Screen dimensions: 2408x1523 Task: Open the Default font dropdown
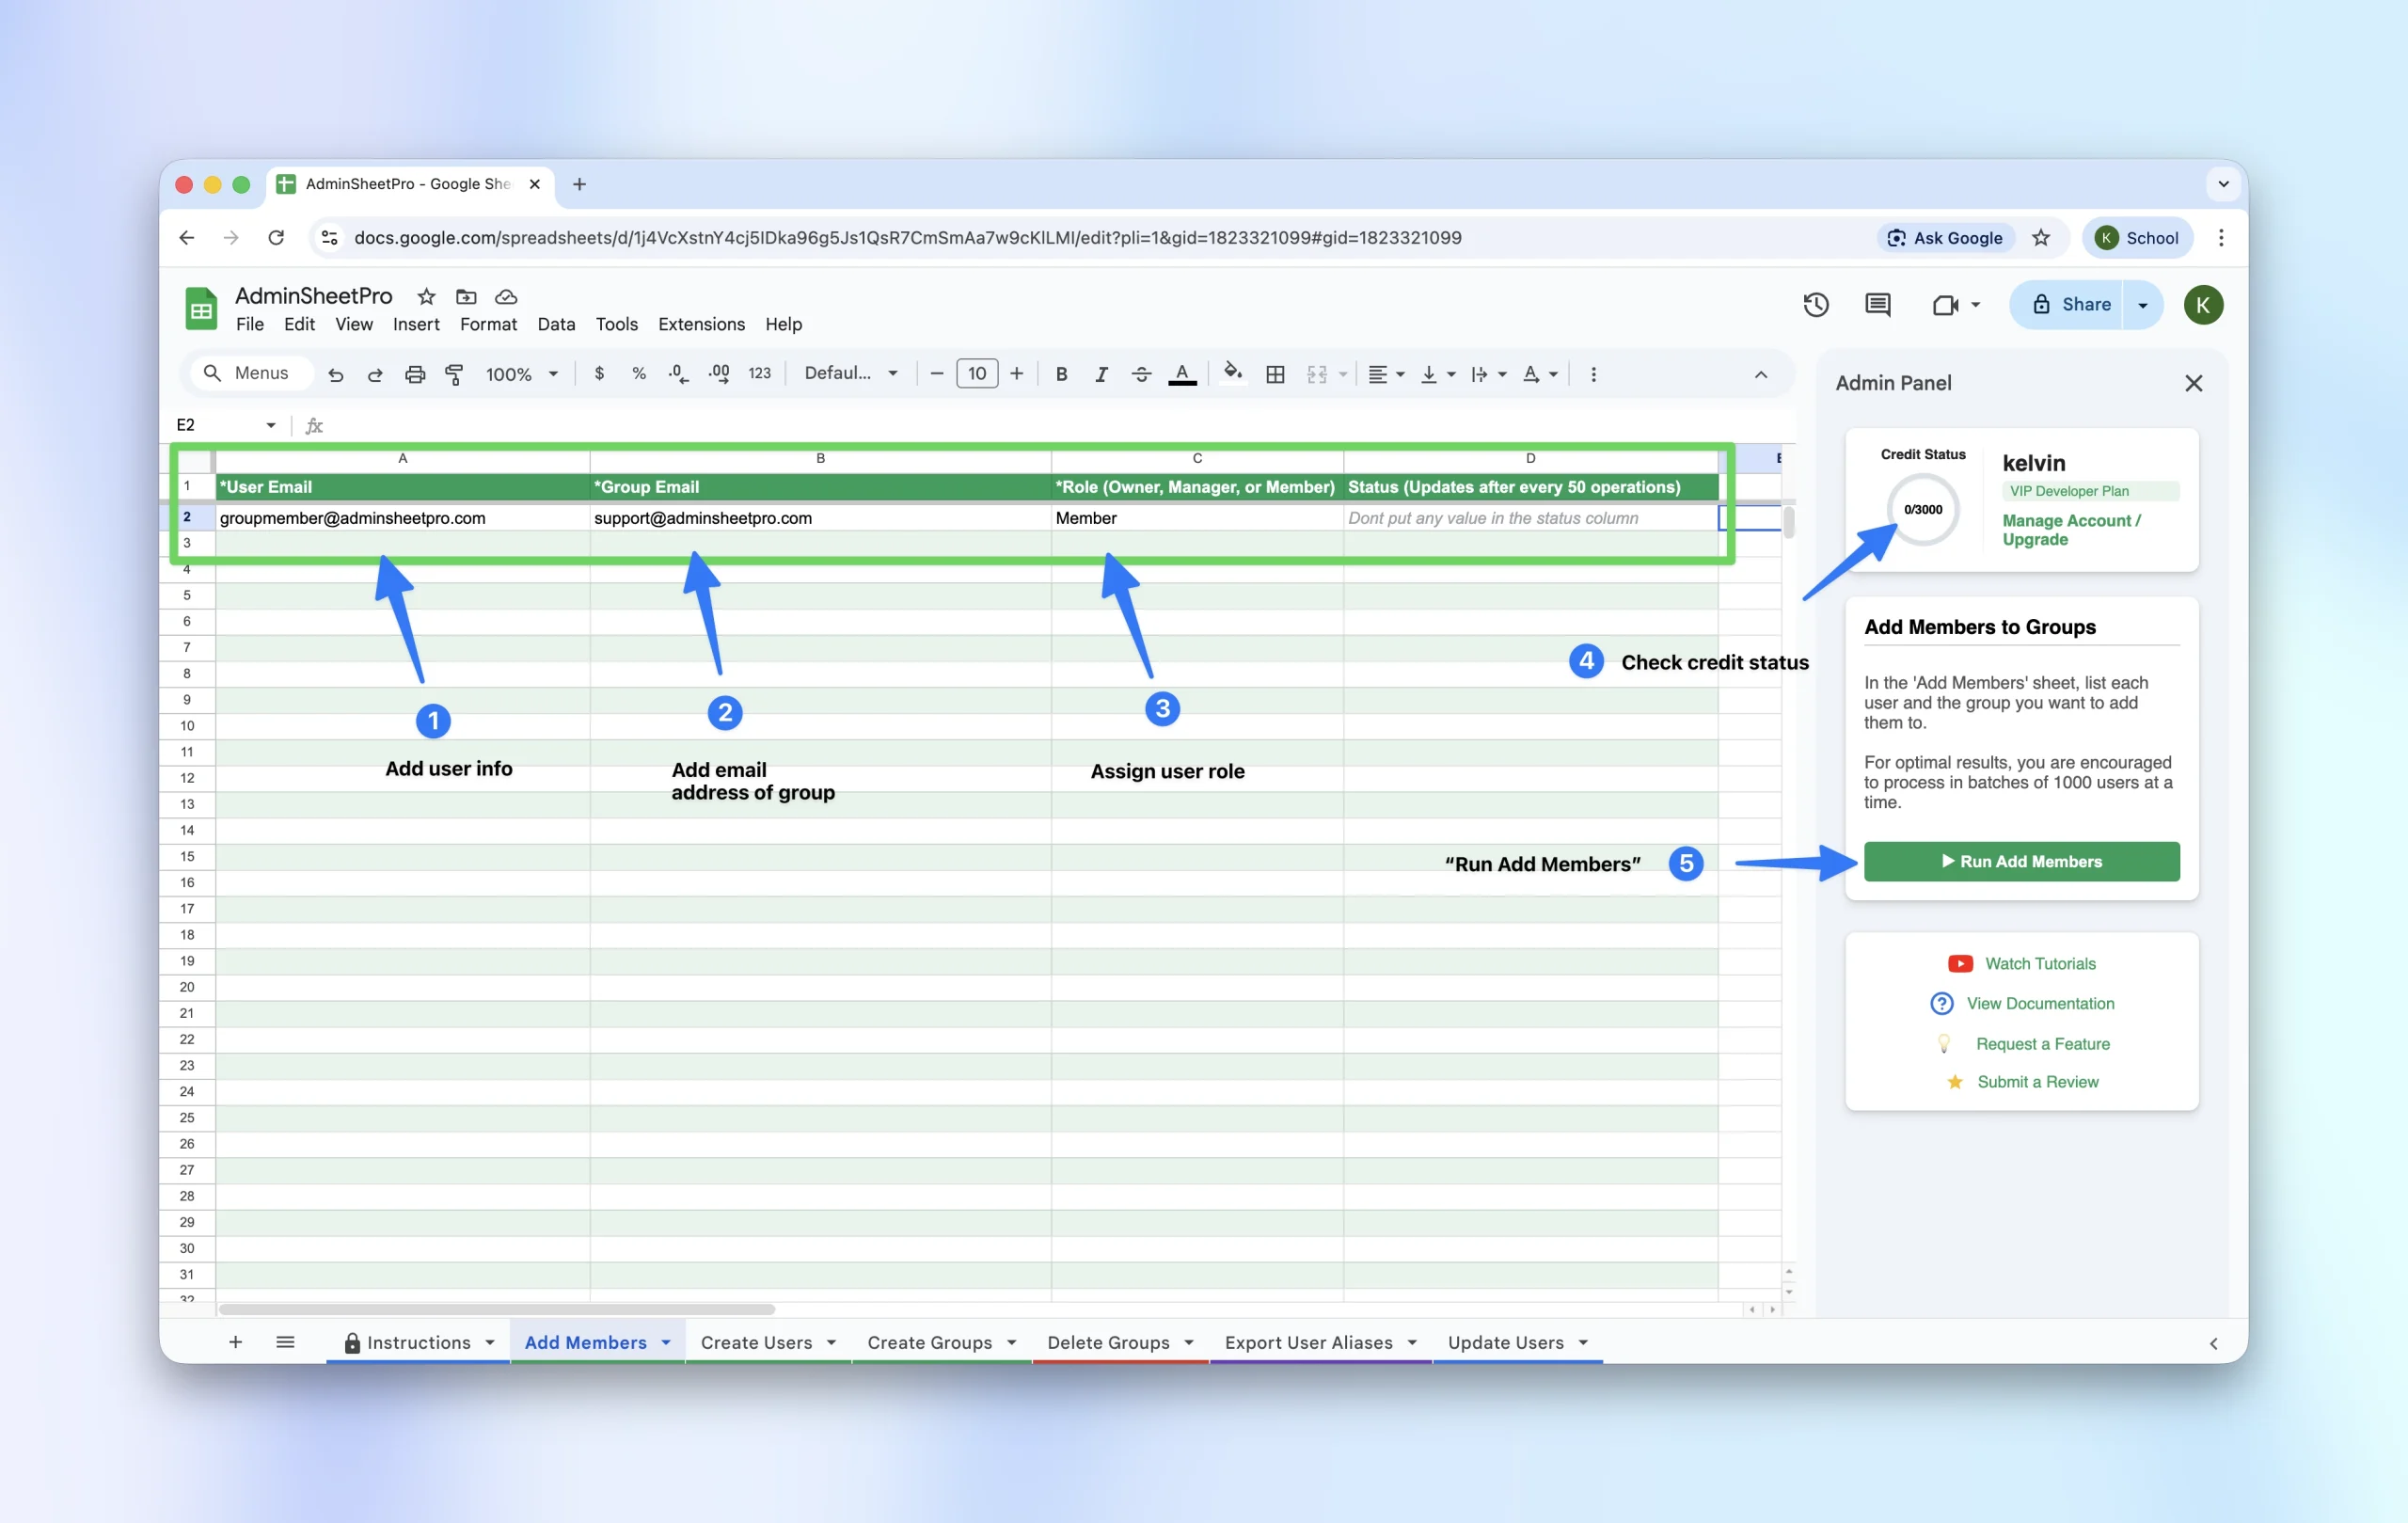[850, 373]
